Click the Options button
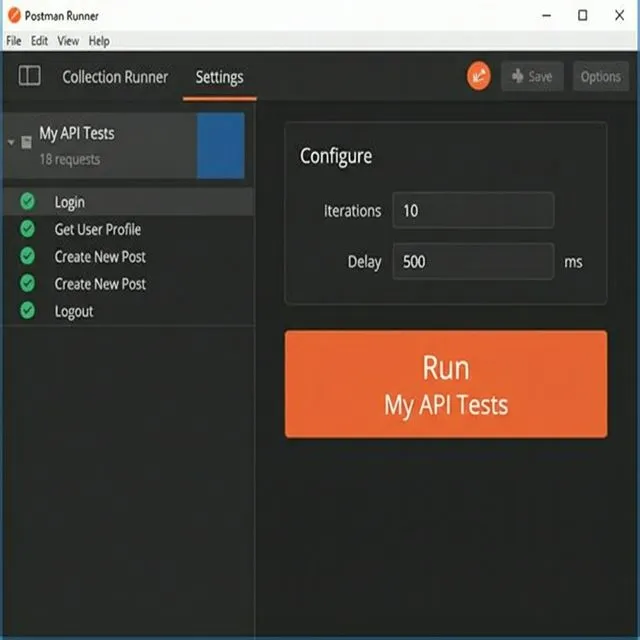This screenshot has height=640, width=640. [x=600, y=77]
